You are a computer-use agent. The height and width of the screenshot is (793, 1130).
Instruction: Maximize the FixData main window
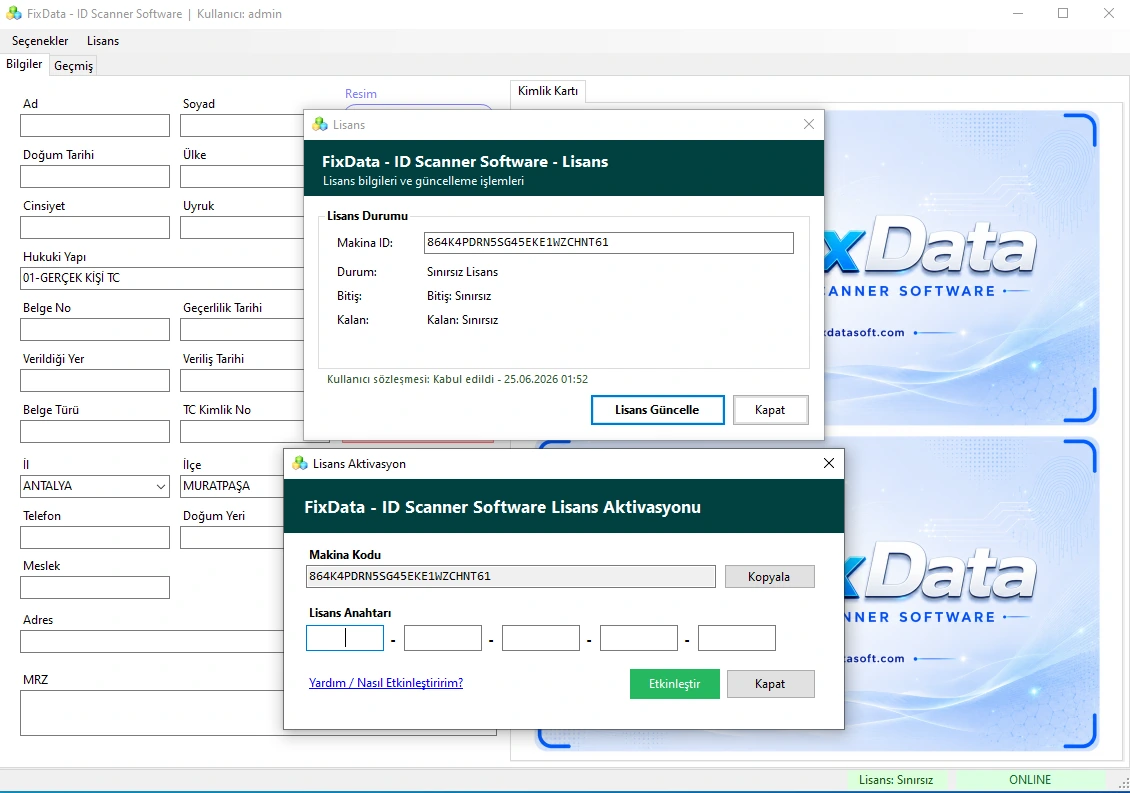(x=1063, y=14)
